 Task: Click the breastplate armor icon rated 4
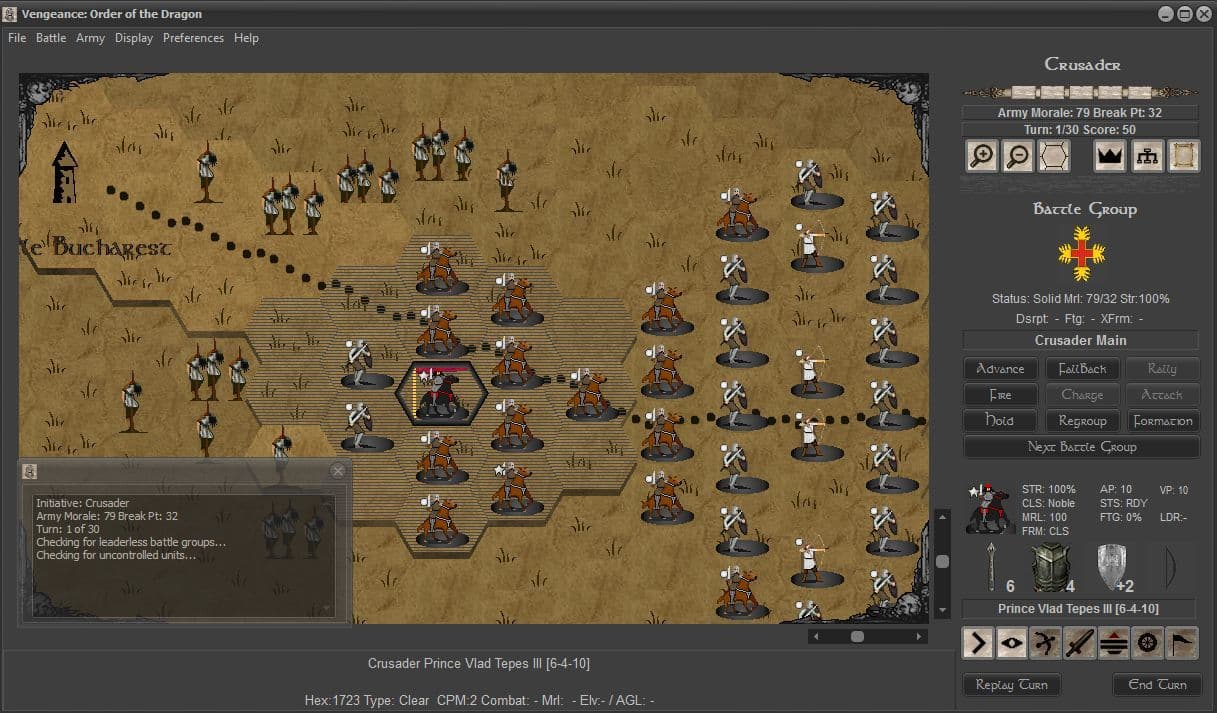pyautogui.click(x=1051, y=568)
